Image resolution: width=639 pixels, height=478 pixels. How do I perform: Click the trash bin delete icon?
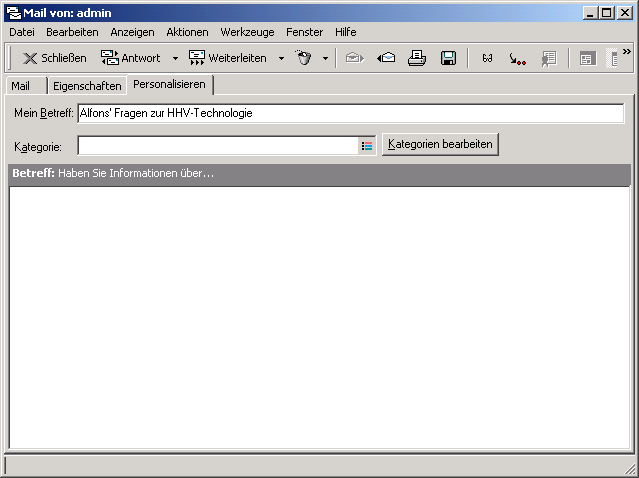304,58
